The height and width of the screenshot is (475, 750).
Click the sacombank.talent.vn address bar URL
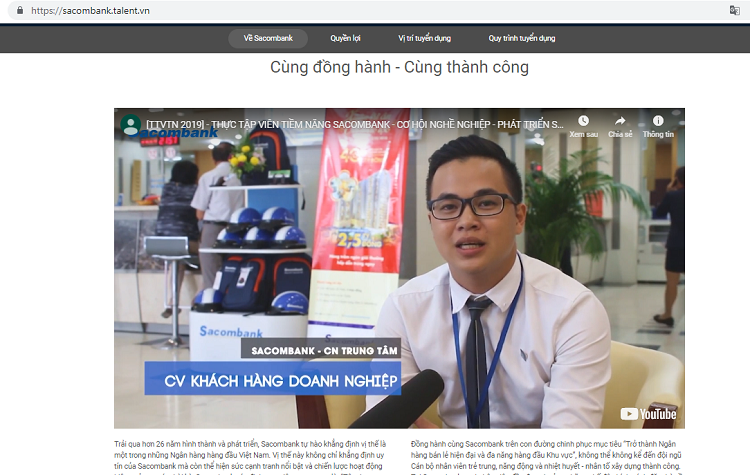90,11
